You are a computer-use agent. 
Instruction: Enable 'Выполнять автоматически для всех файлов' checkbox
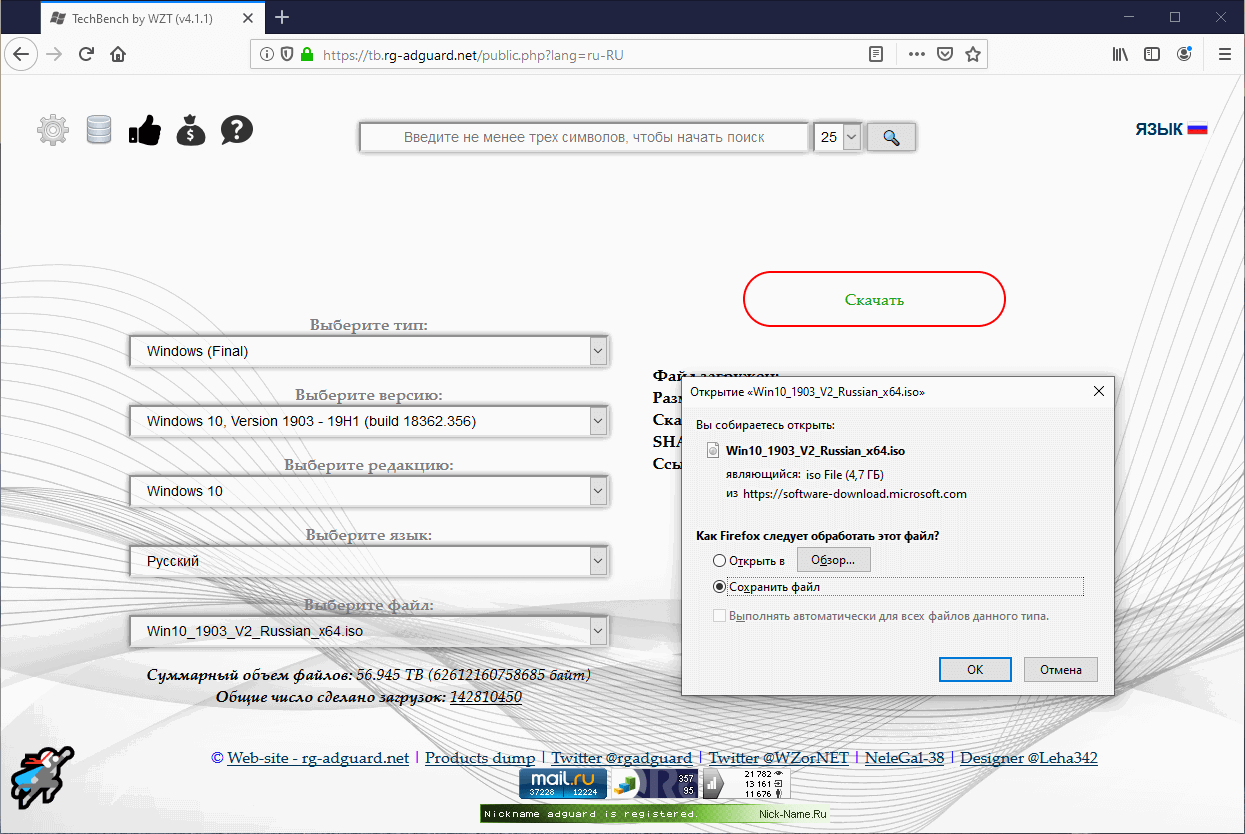(719, 614)
